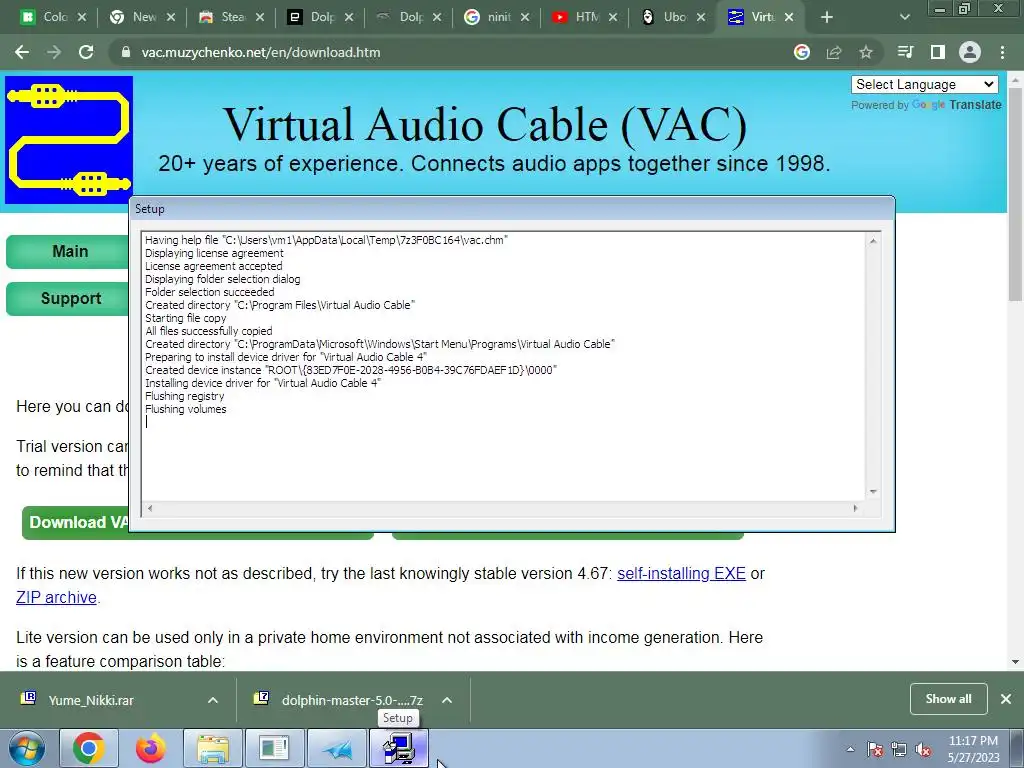This screenshot has width=1024, height=768.
Task: Bookmark this page with the star
Action: pos(866,52)
